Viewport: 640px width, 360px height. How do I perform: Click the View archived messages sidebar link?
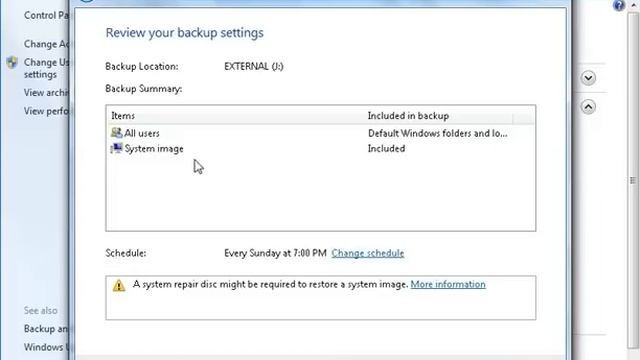46,93
